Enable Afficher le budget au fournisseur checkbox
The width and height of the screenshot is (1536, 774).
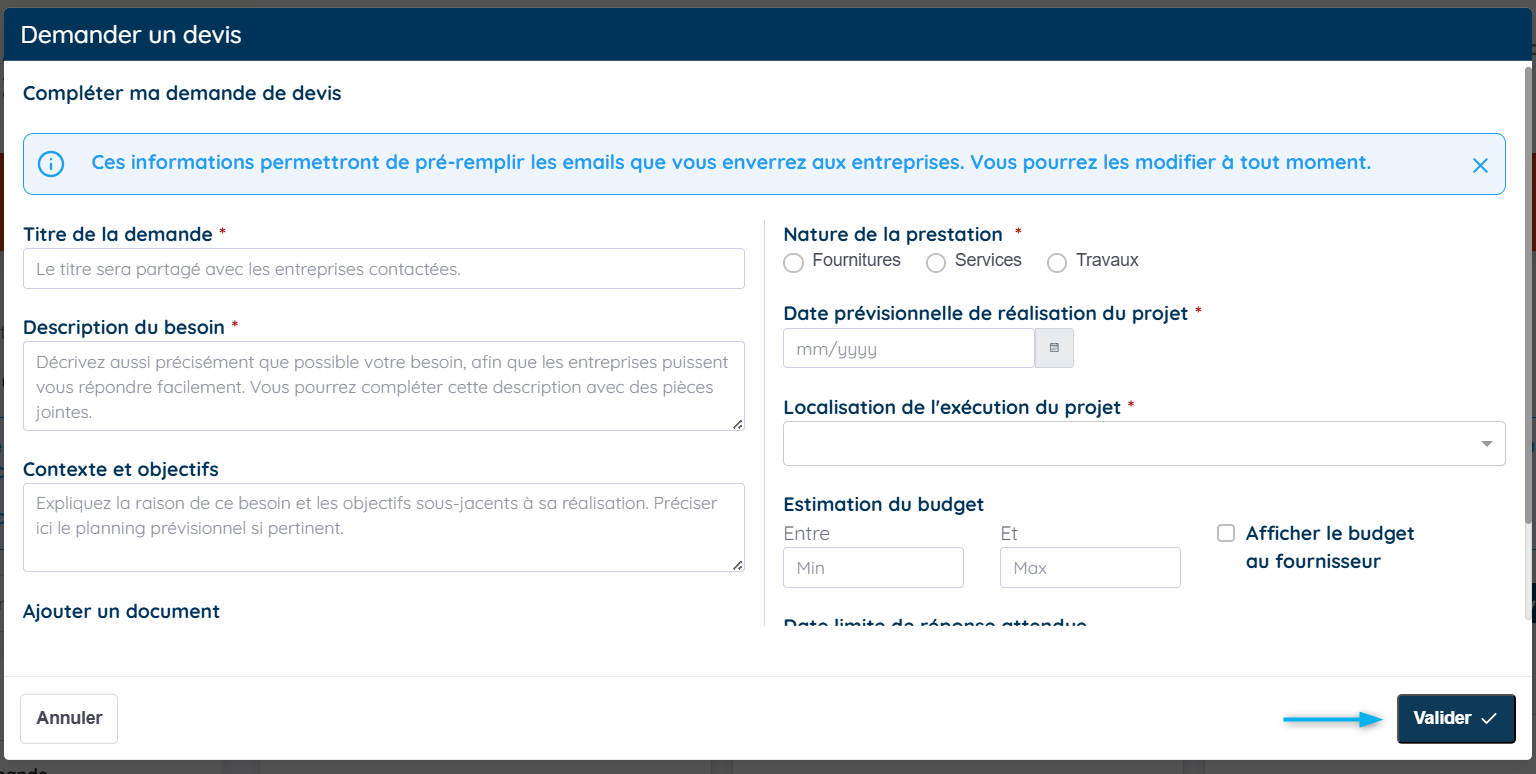coord(1226,533)
